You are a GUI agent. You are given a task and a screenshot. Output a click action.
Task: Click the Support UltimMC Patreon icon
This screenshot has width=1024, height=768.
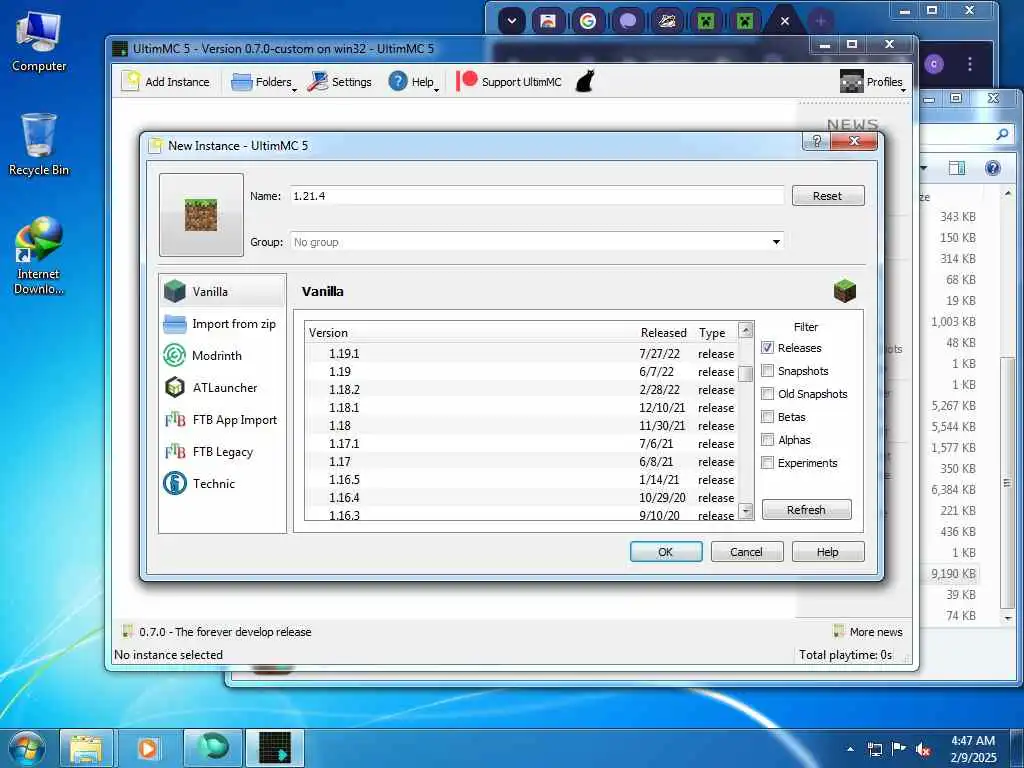point(466,81)
